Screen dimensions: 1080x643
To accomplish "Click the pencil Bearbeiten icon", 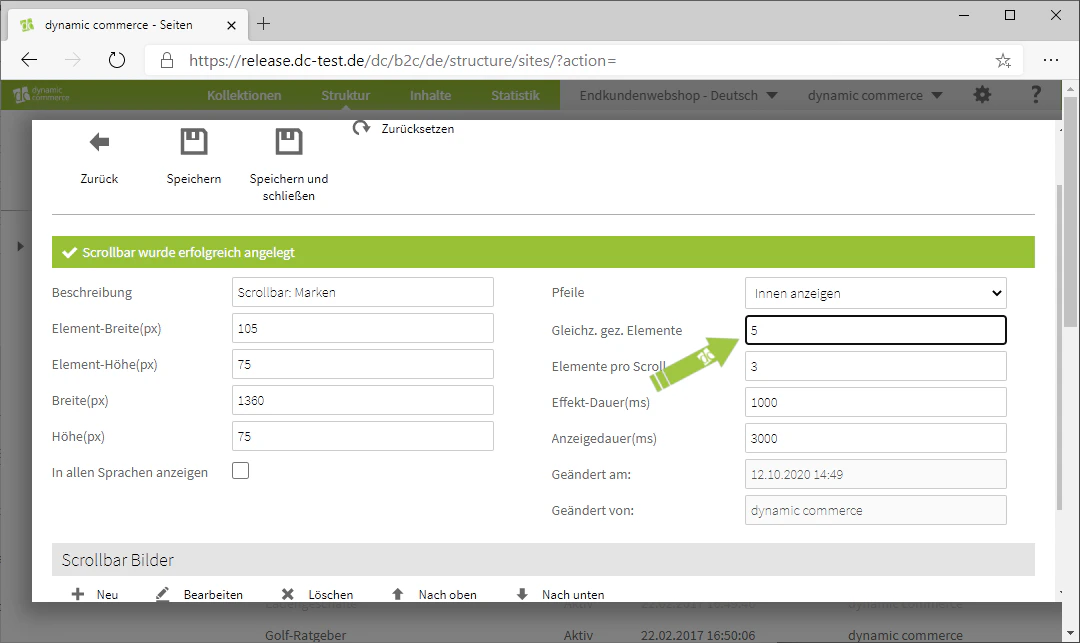I will tap(162, 594).
